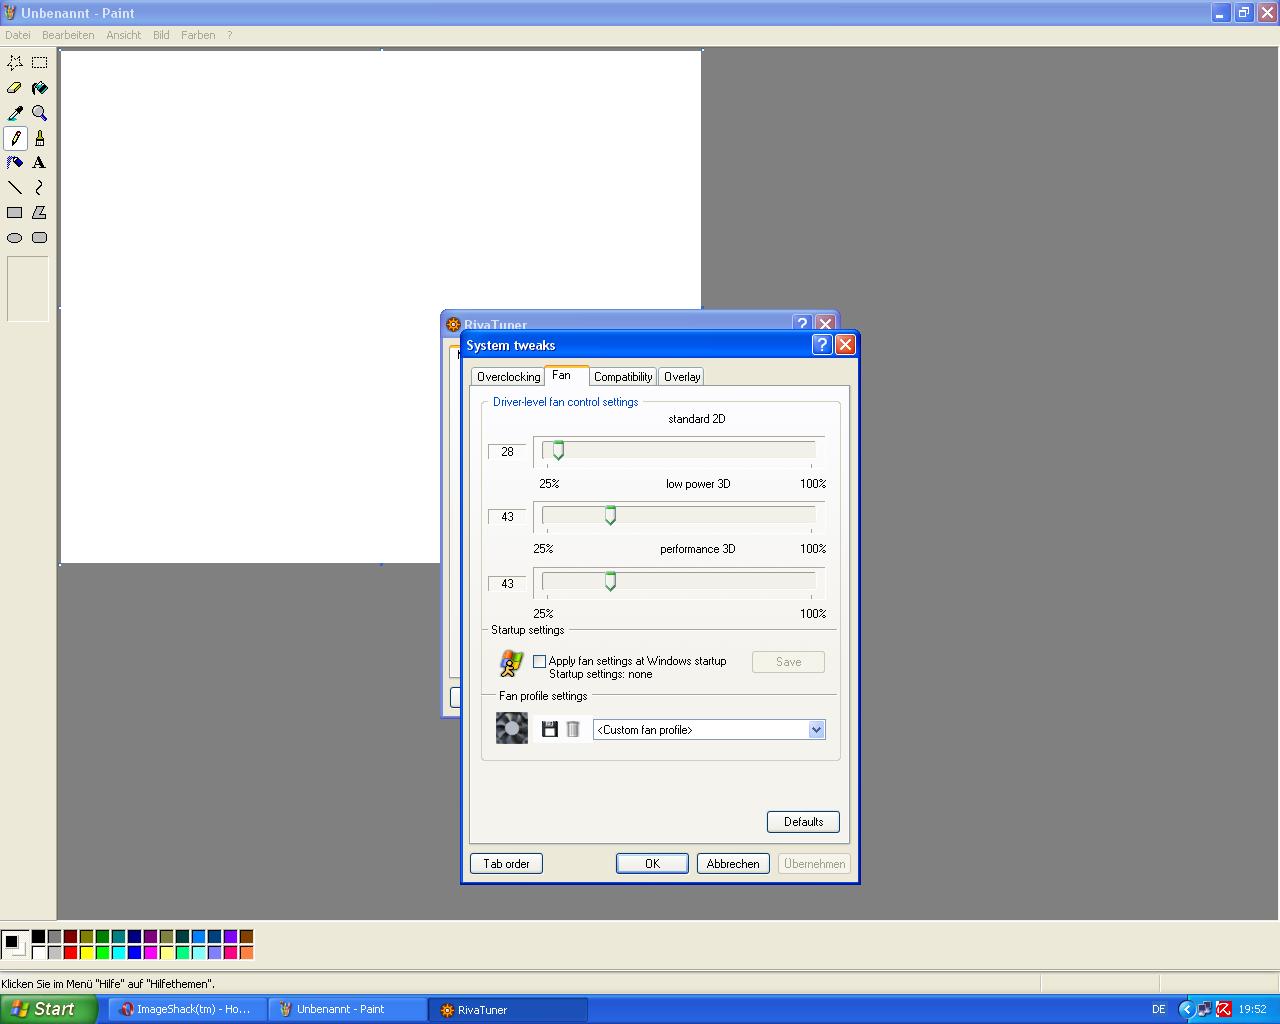Click the Defaults button
Image resolution: width=1280 pixels, height=1024 pixels.
(803, 822)
